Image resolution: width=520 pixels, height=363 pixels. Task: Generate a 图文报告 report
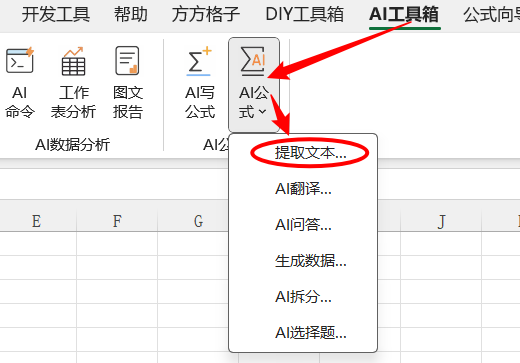pyautogui.click(x=128, y=83)
